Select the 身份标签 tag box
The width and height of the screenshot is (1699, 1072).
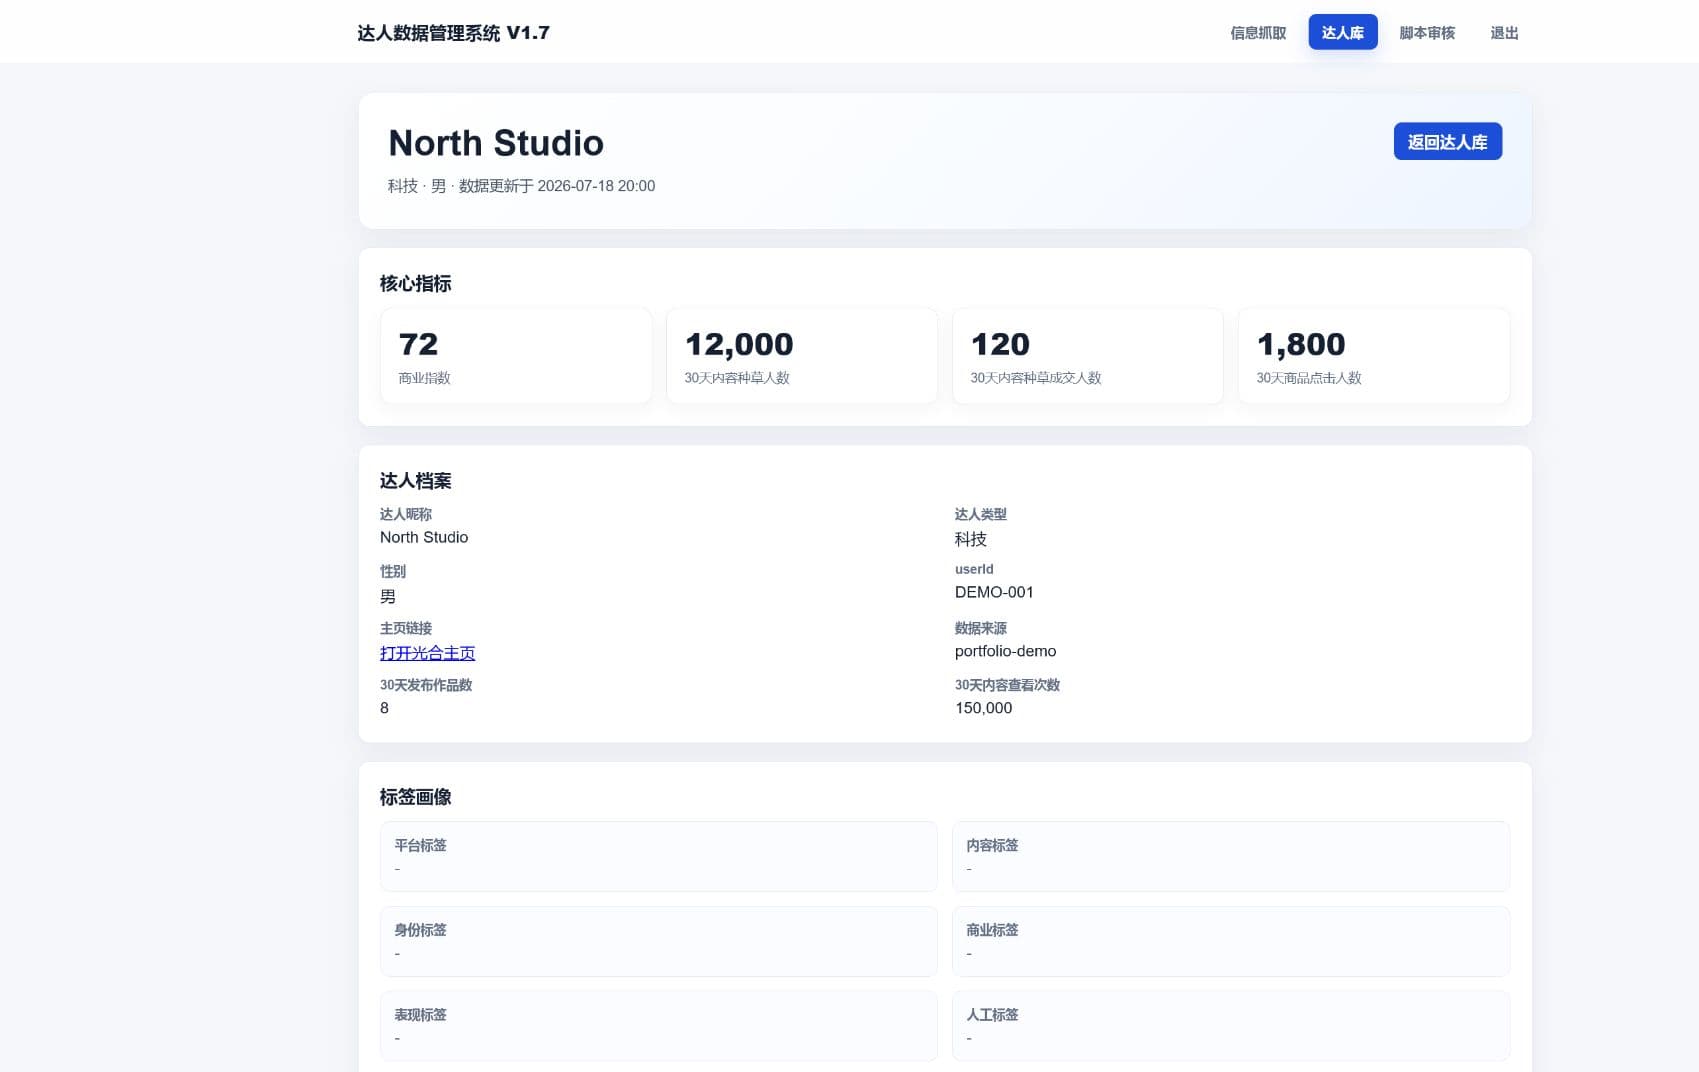pyautogui.click(x=659, y=942)
